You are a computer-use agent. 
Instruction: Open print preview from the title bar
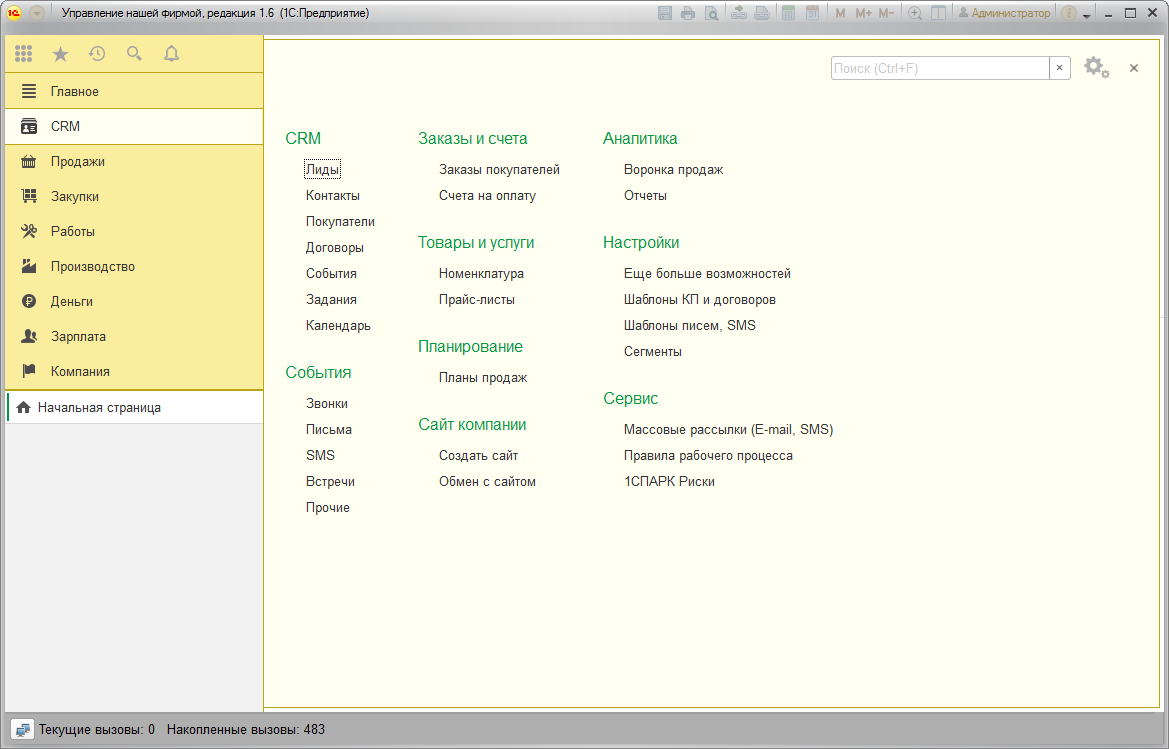tap(712, 13)
